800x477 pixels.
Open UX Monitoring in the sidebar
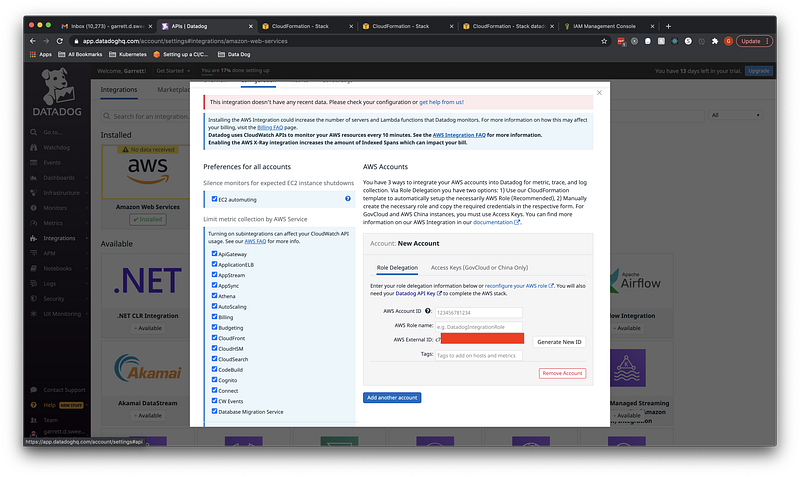tap(62, 314)
